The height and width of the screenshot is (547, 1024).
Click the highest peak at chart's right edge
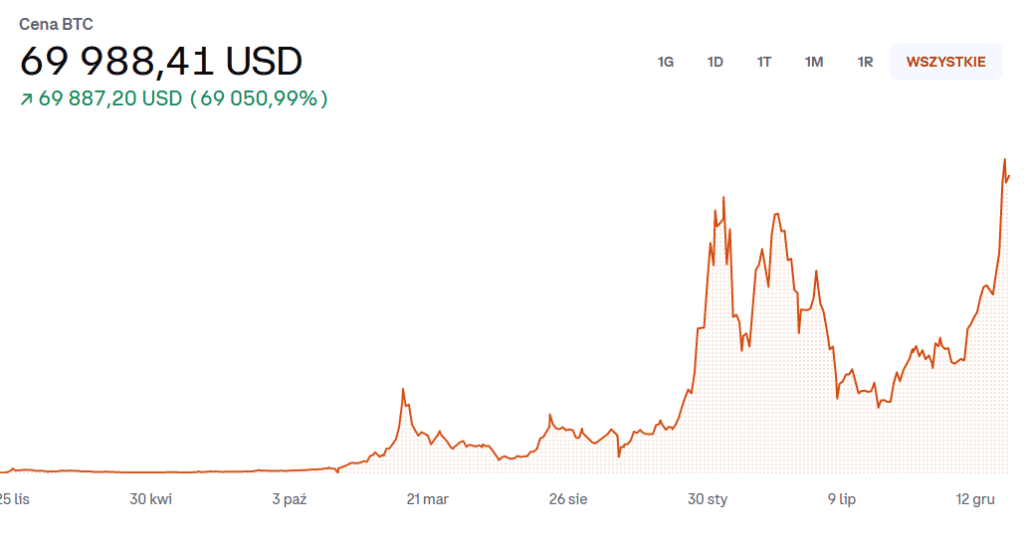[1004, 160]
